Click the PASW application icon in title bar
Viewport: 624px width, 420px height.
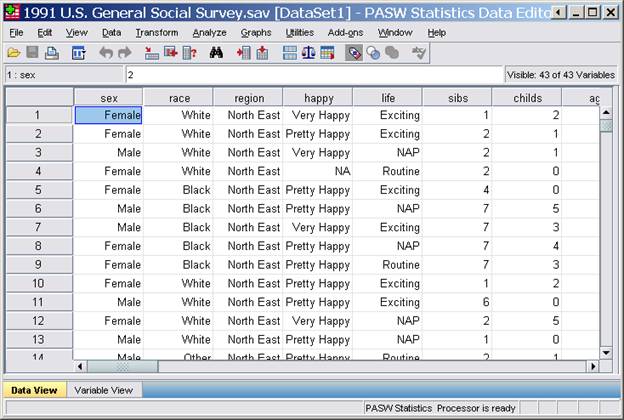[x=12, y=12]
